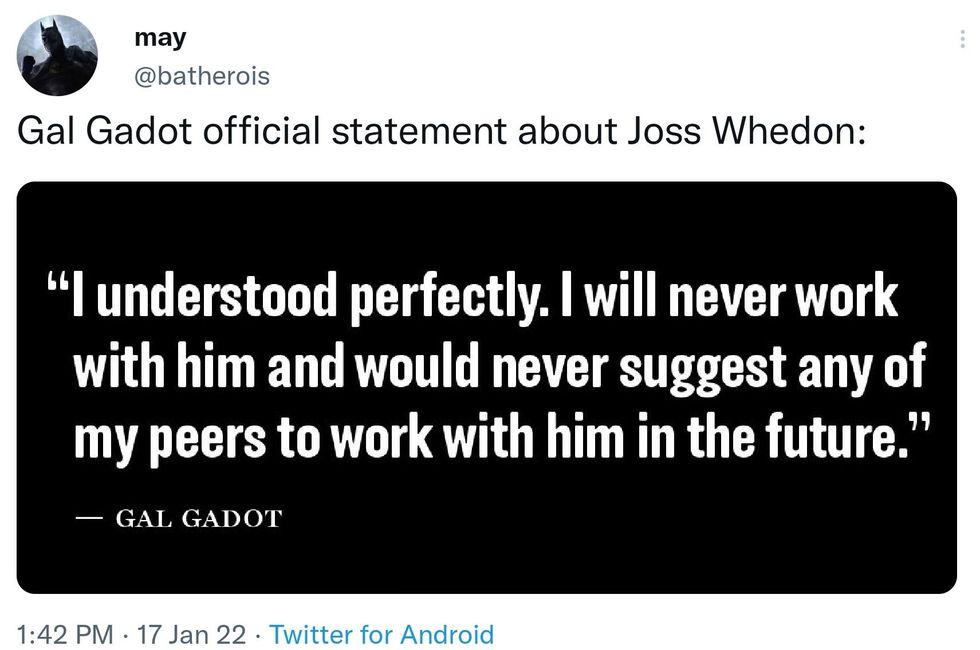Click the Twitter for Android source link

(x=382, y=634)
